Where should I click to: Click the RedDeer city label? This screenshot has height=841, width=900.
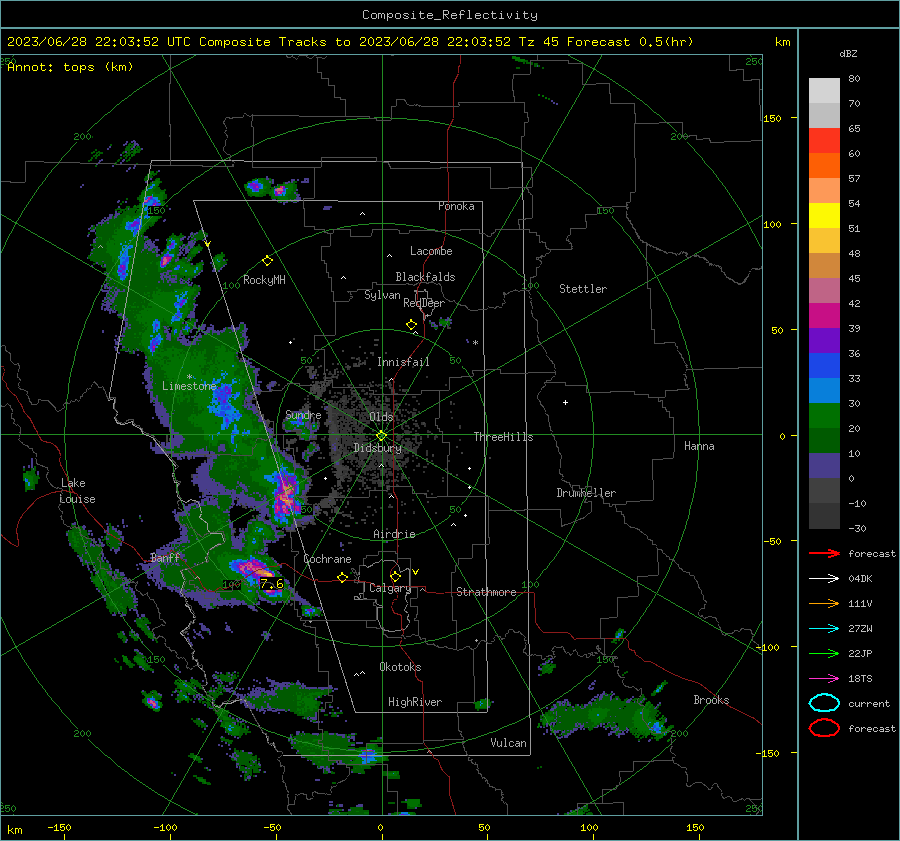point(424,303)
